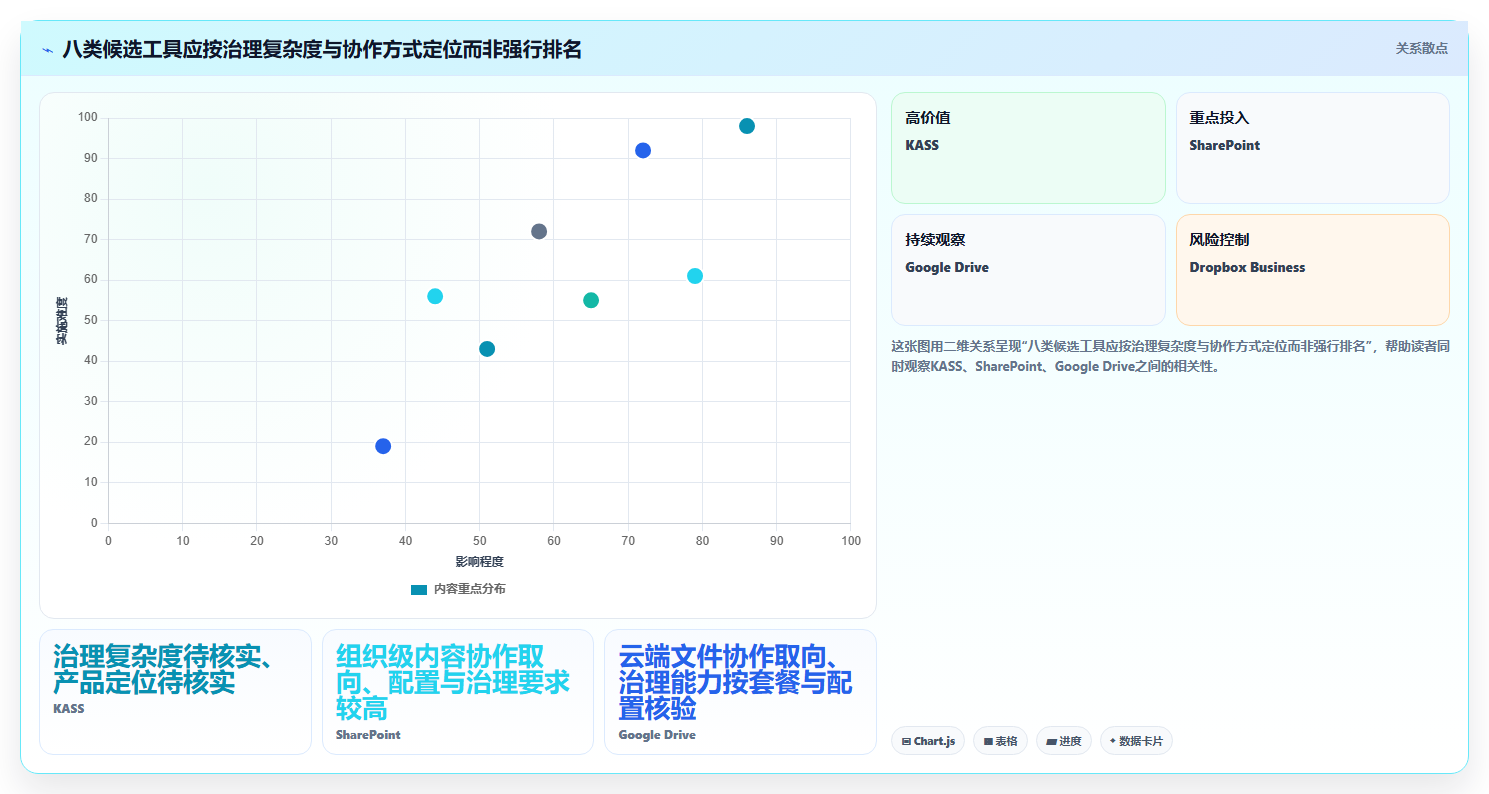1489x794 pixels.
Task: Click the sparkle icon in 数据卡片 chip
Action: pyautogui.click(x=1113, y=741)
